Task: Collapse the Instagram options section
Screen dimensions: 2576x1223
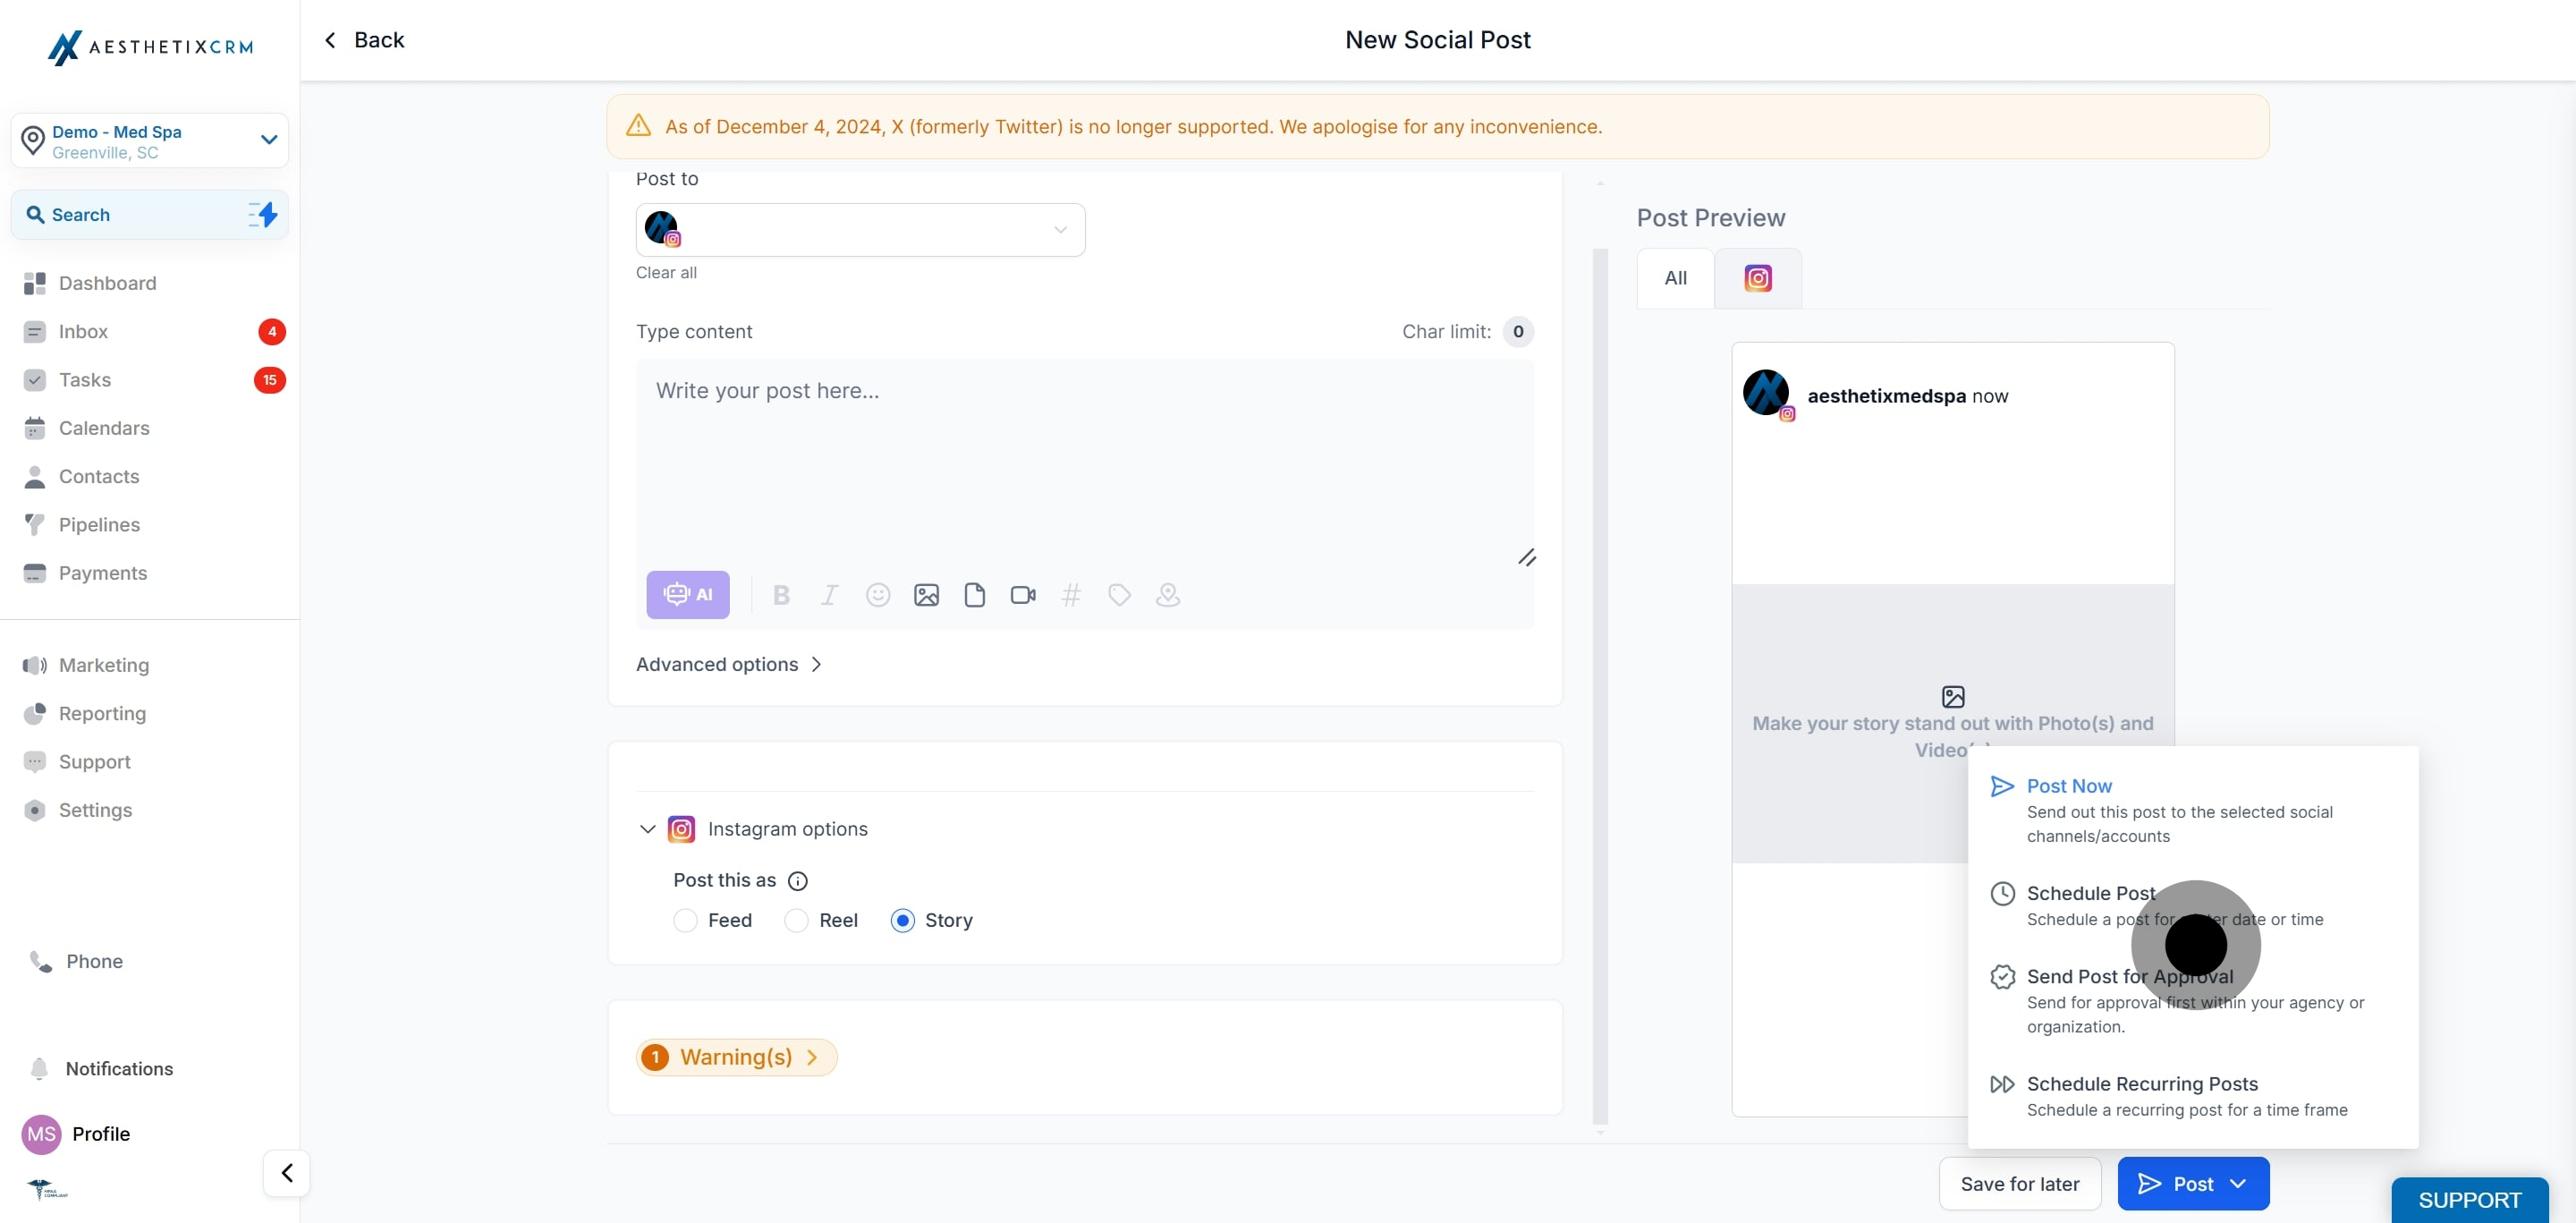Action: tap(647, 829)
